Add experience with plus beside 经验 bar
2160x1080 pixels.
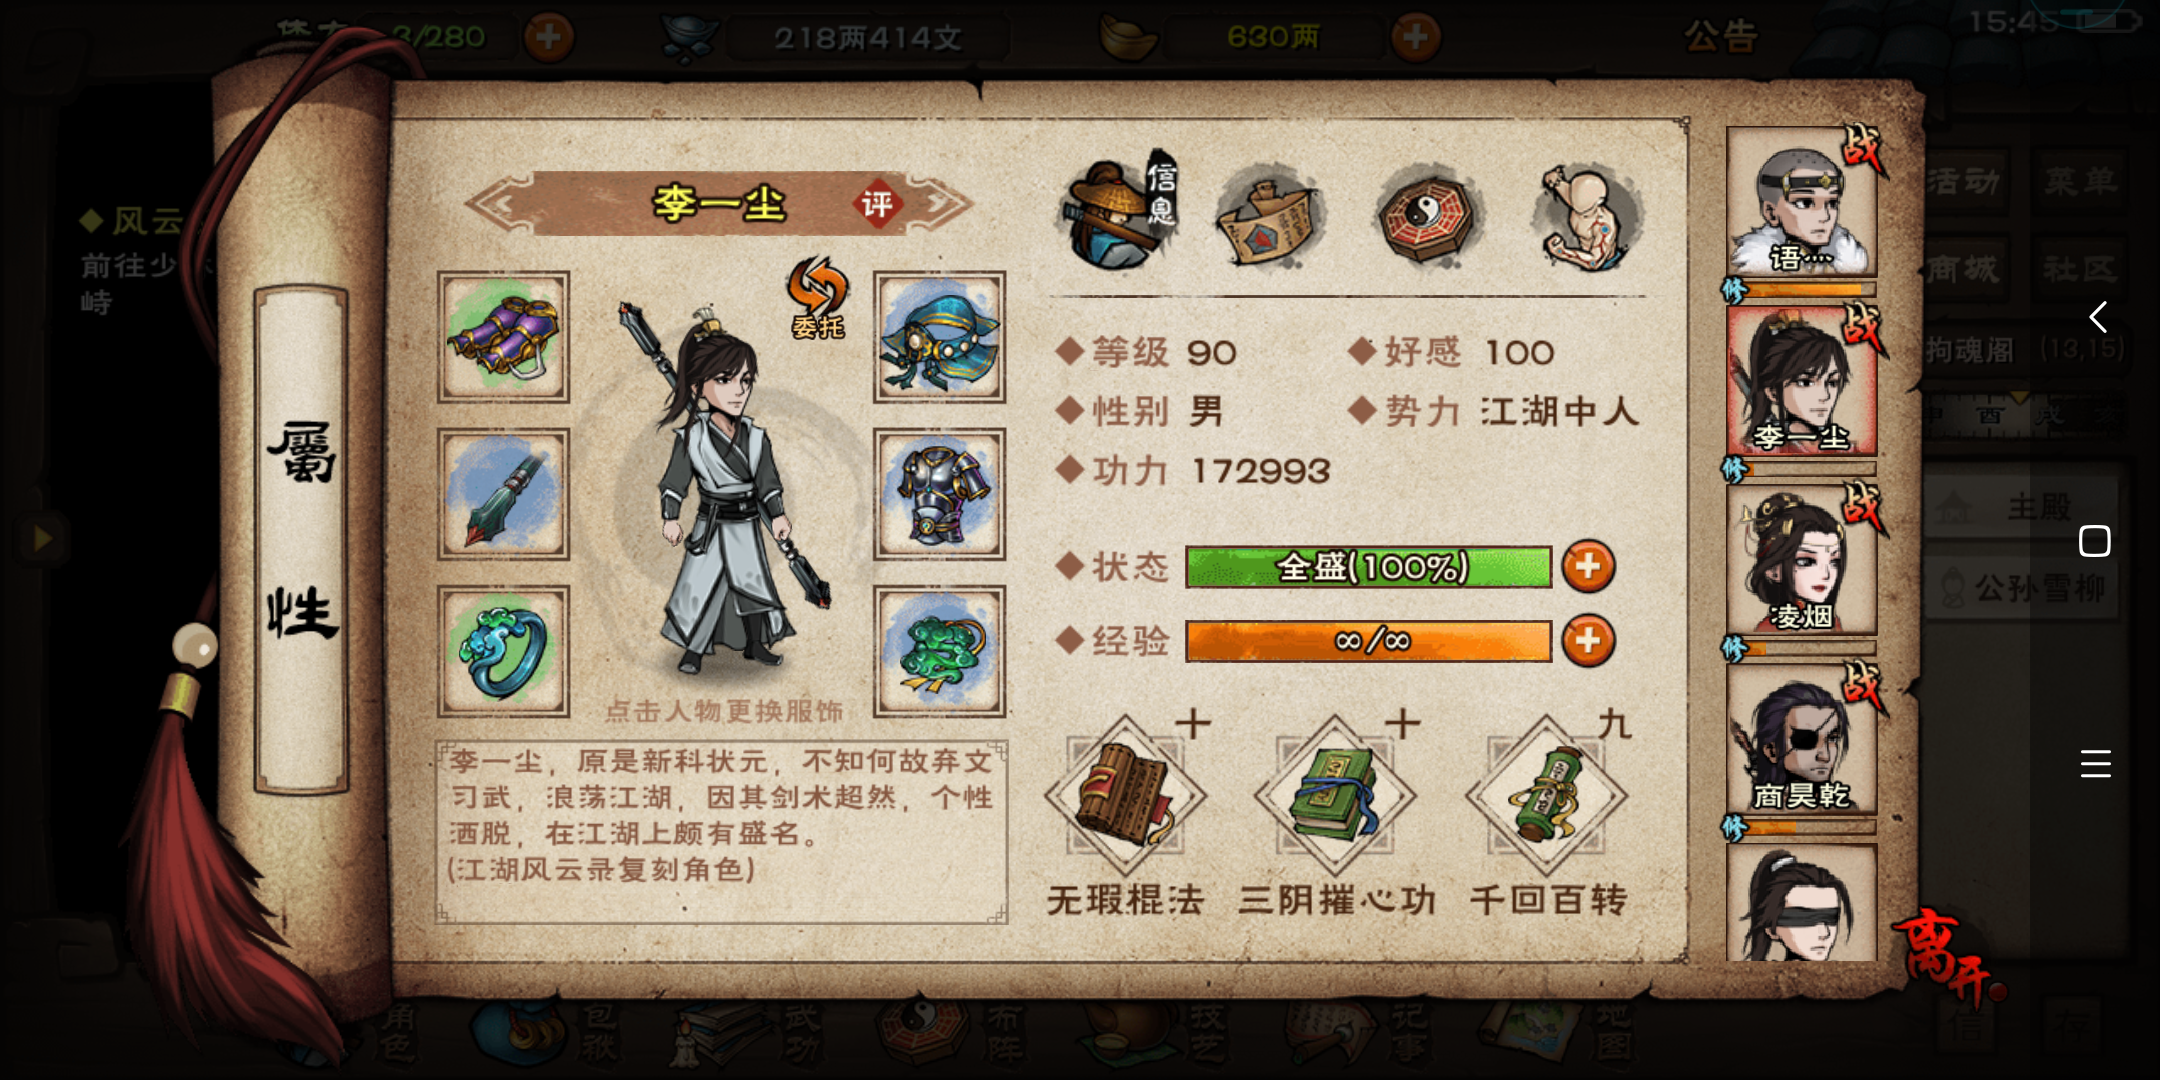coord(1588,641)
